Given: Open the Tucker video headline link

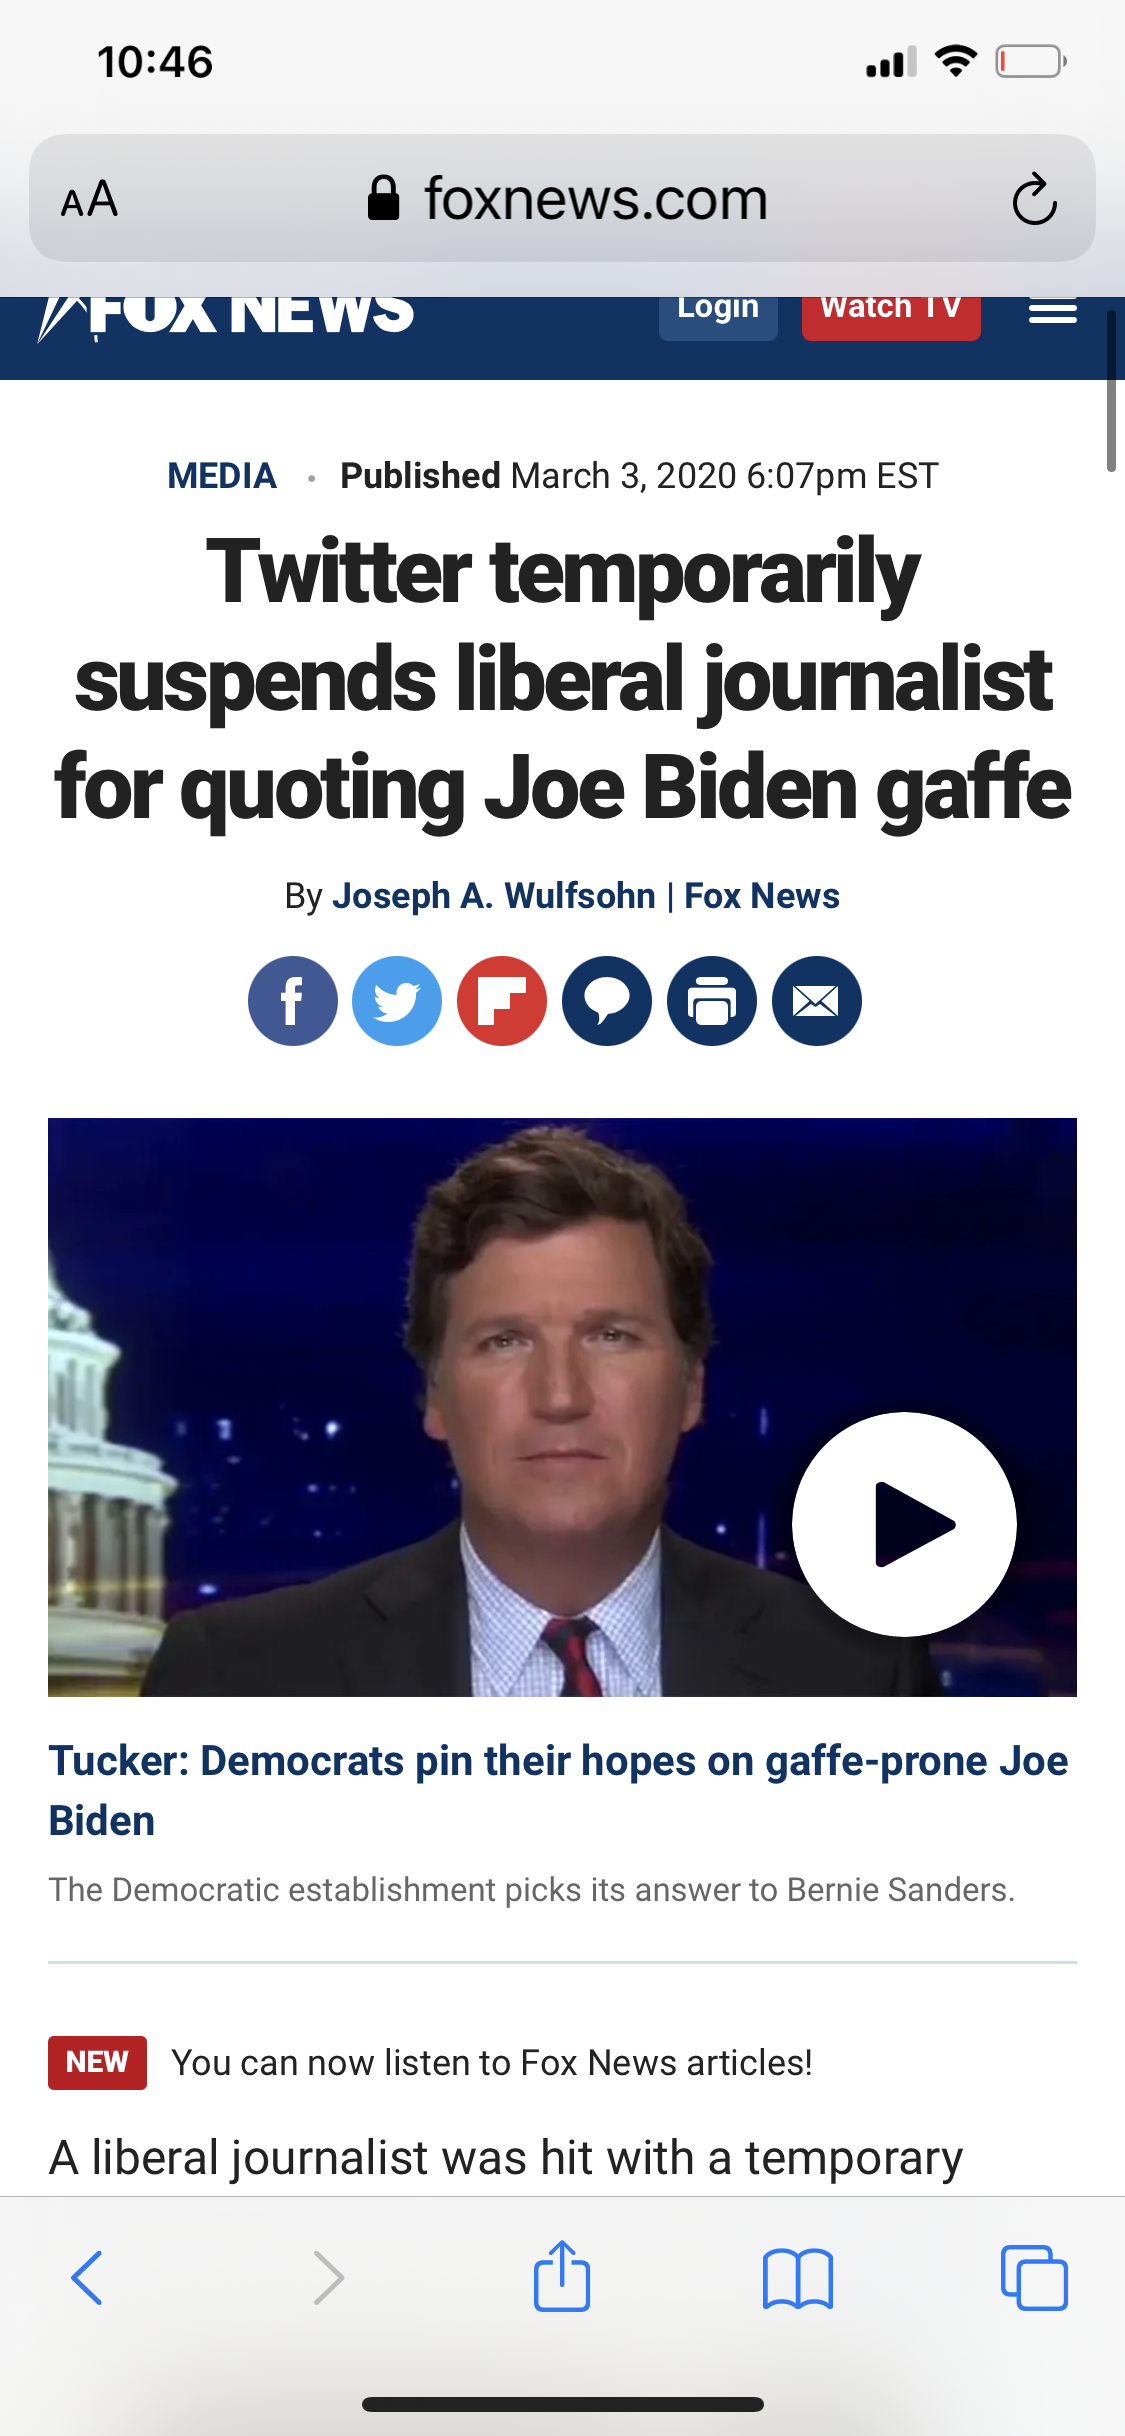Looking at the screenshot, I should point(558,1790).
